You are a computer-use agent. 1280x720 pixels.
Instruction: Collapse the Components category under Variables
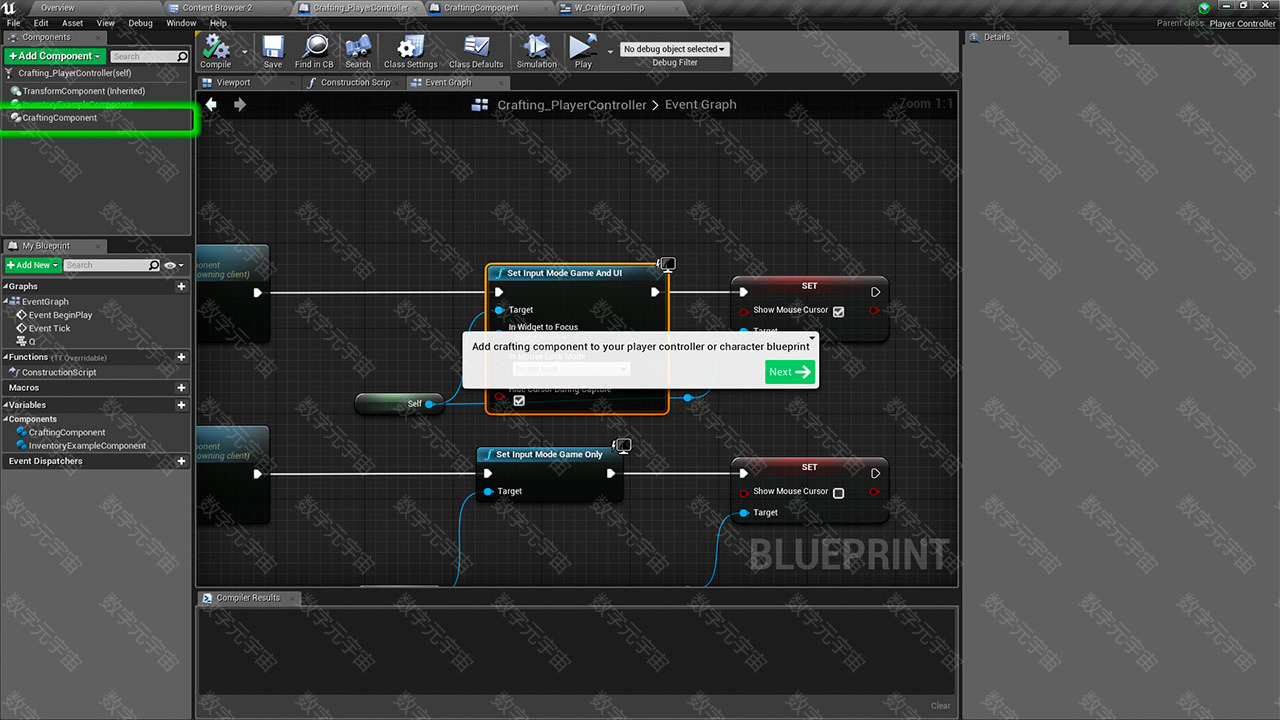tap(5, 419)
